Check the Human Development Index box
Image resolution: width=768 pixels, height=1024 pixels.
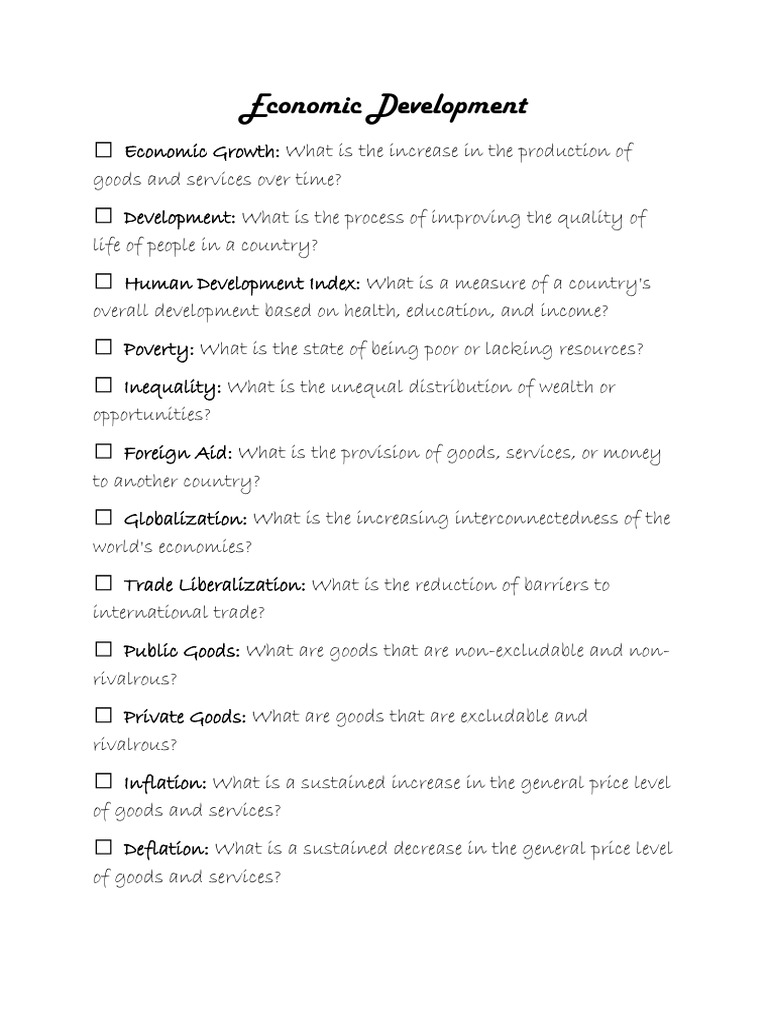pos(102,281)
